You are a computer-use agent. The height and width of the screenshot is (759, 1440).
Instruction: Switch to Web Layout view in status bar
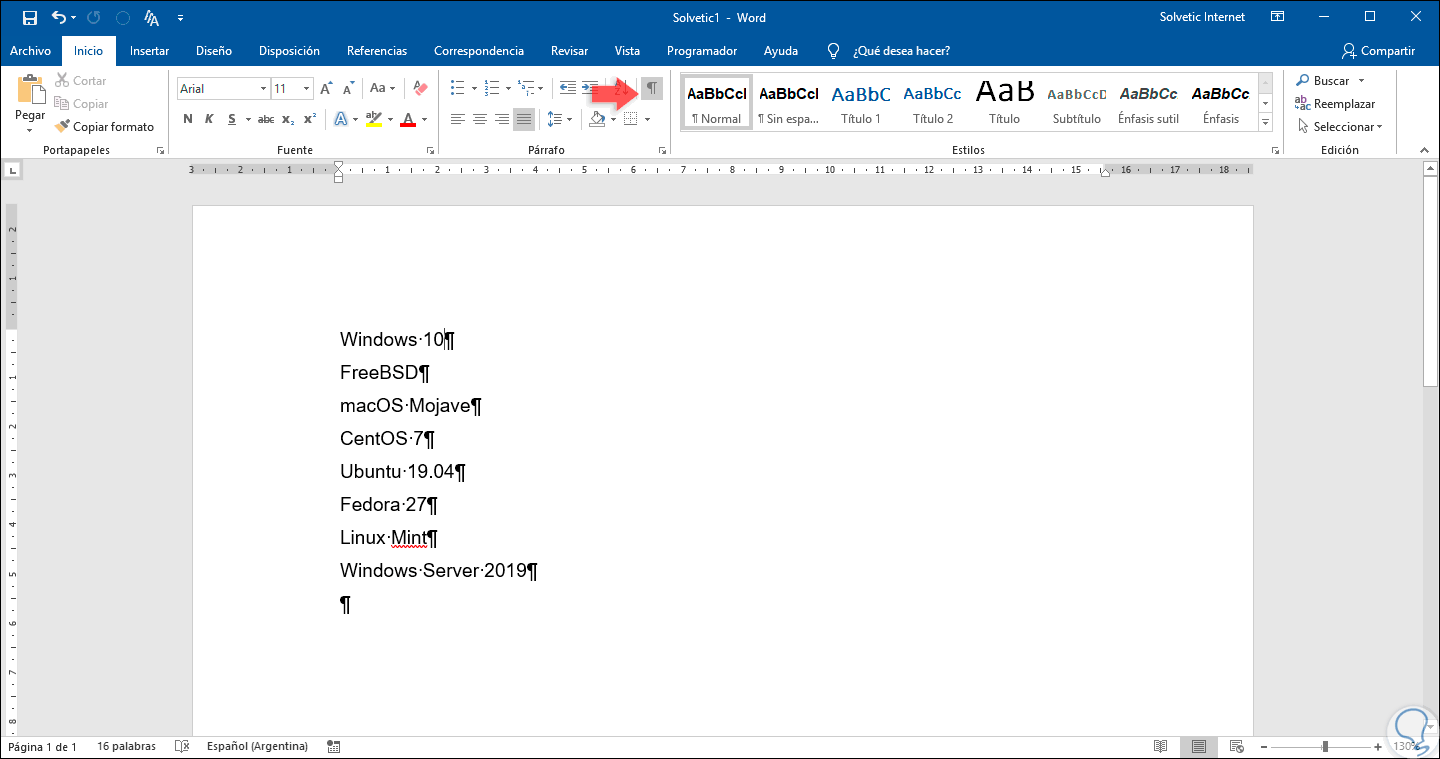pos(1236,747)
